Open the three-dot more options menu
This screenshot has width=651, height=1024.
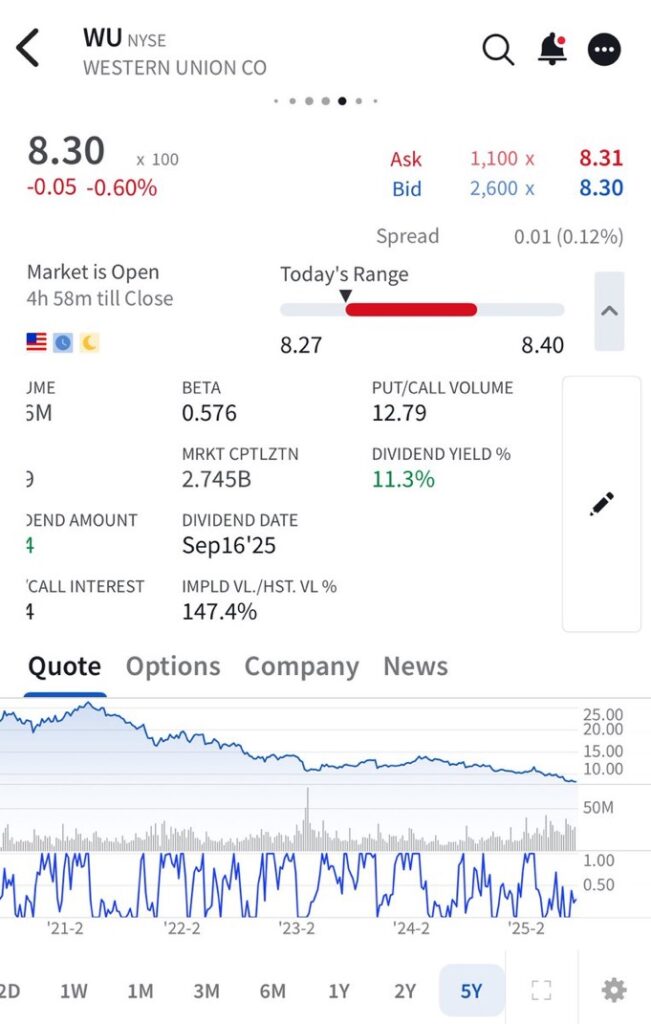point(604,49)
